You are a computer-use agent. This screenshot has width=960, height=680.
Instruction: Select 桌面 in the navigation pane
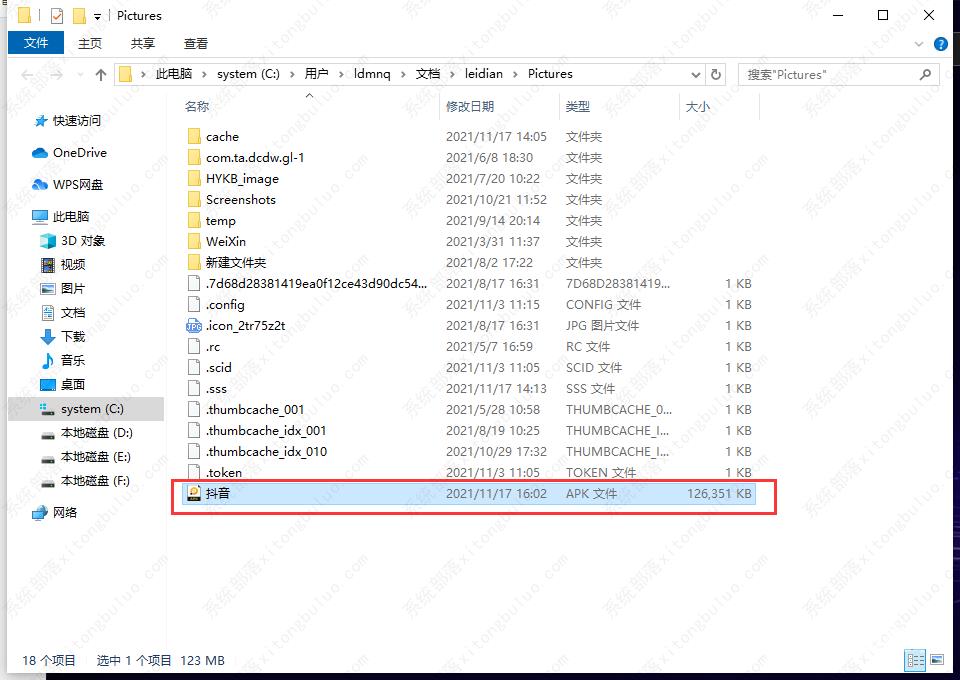pyautogui.click(x=73, y=384)
